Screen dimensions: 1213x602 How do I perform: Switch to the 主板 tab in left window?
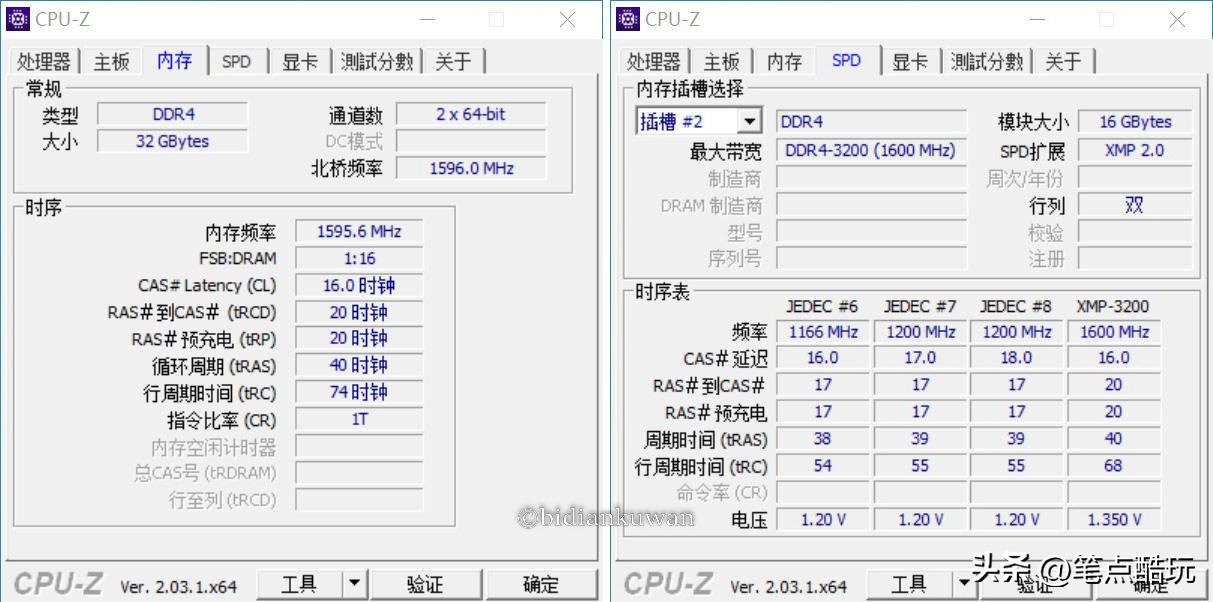tap(111, 60)
